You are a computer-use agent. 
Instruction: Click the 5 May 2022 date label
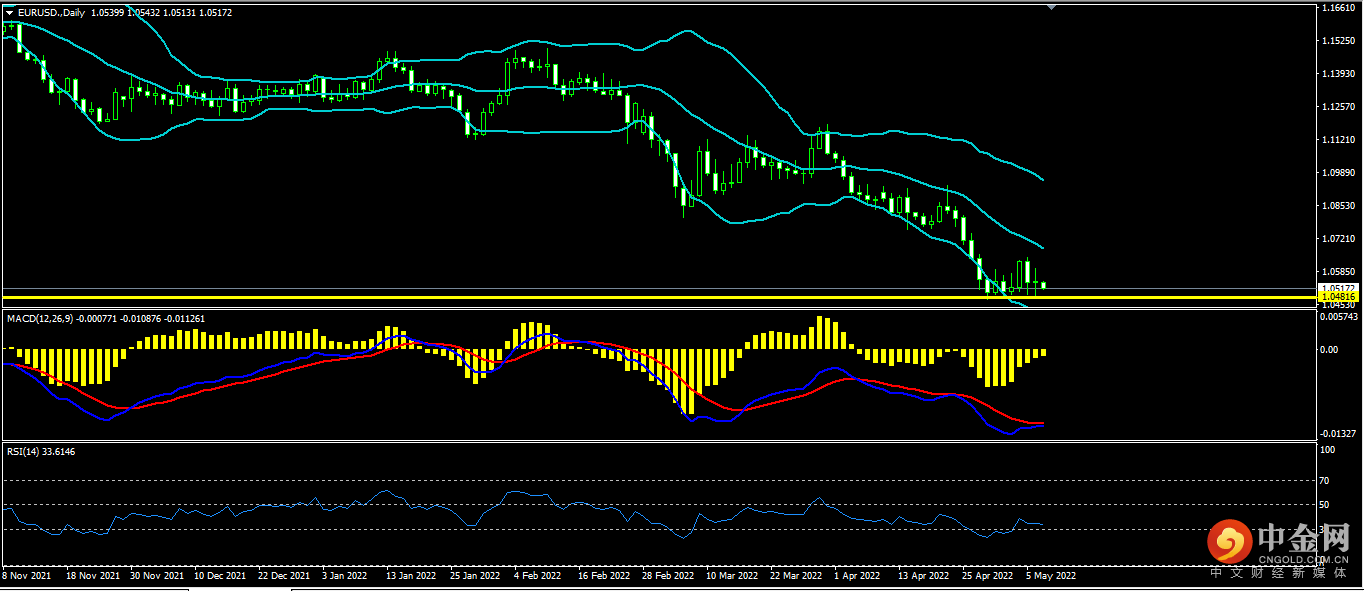tap(1051, 576)
